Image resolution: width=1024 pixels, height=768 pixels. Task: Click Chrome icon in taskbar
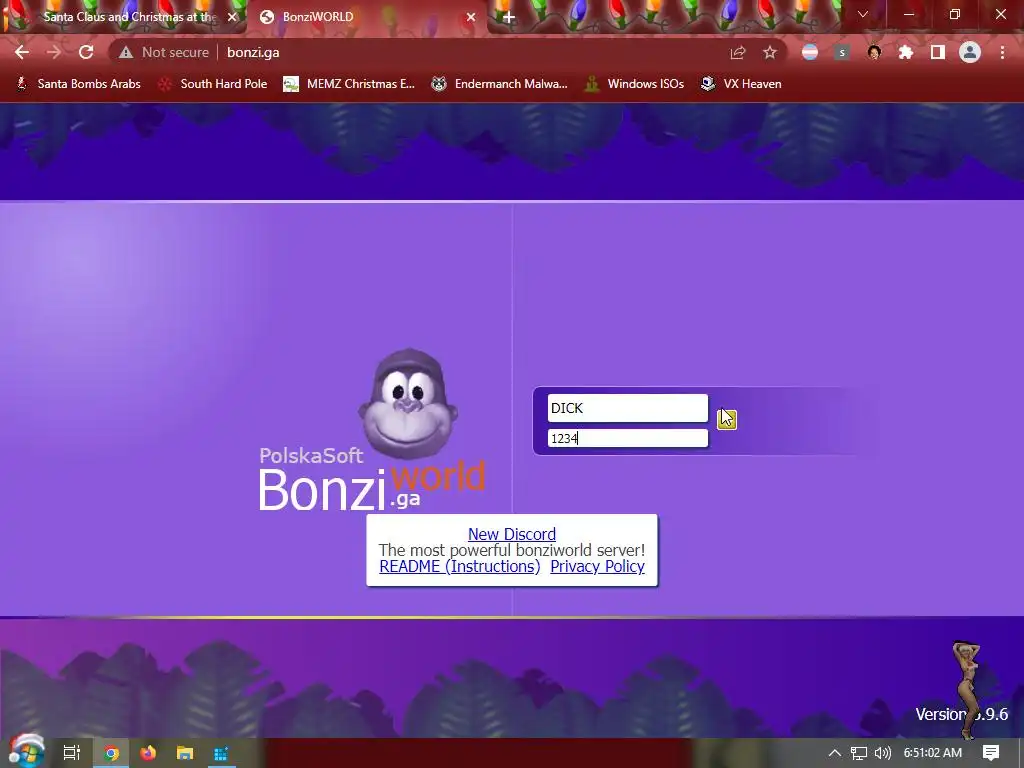coord(112,753)
